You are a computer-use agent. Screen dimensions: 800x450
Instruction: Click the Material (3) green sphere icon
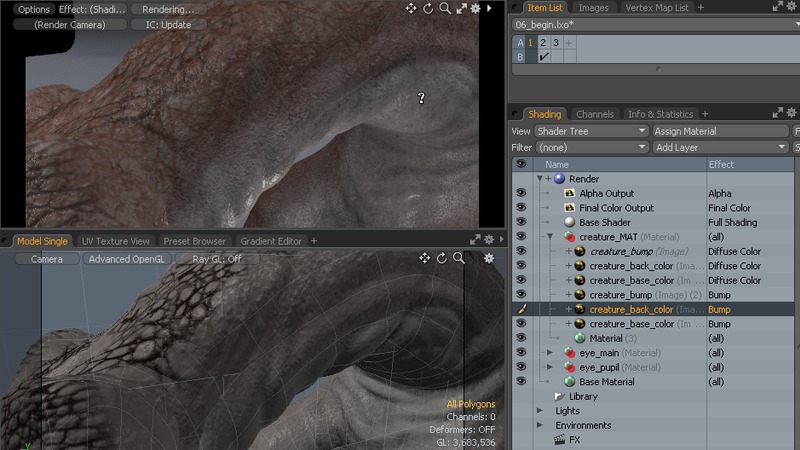coord(580,338)
